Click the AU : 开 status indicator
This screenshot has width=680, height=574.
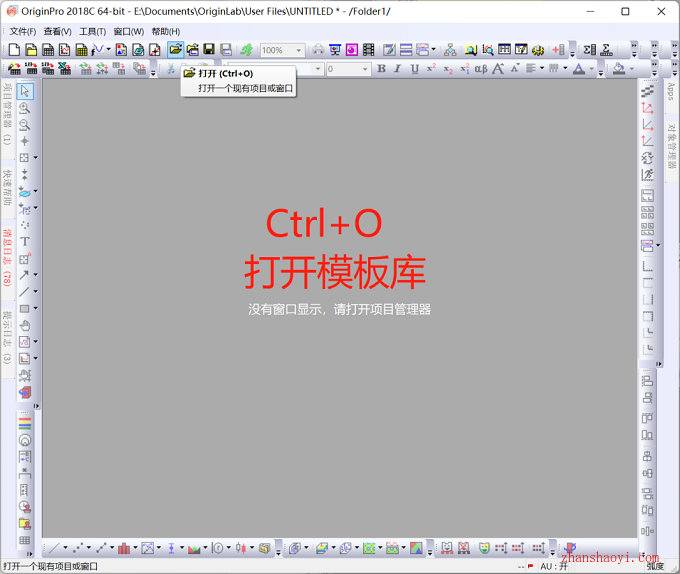(x=554, y=566)
